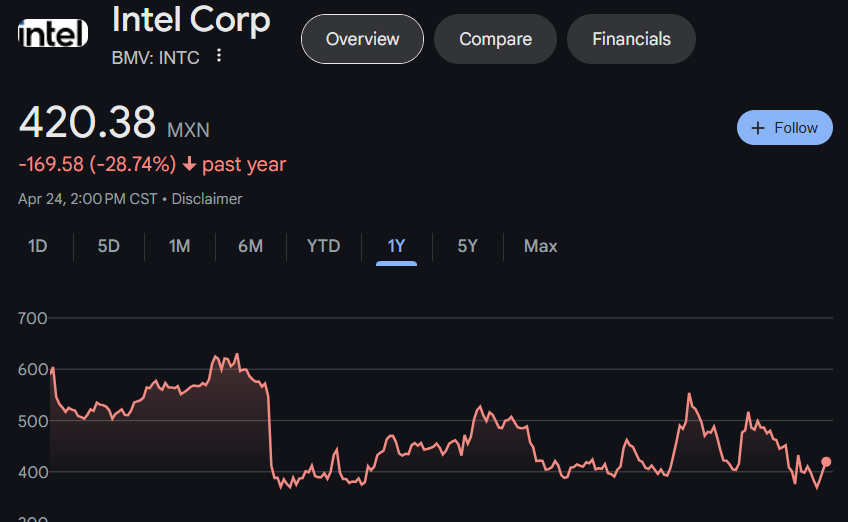
Task: Select the YTD chart range
Action: click(323, 247)
